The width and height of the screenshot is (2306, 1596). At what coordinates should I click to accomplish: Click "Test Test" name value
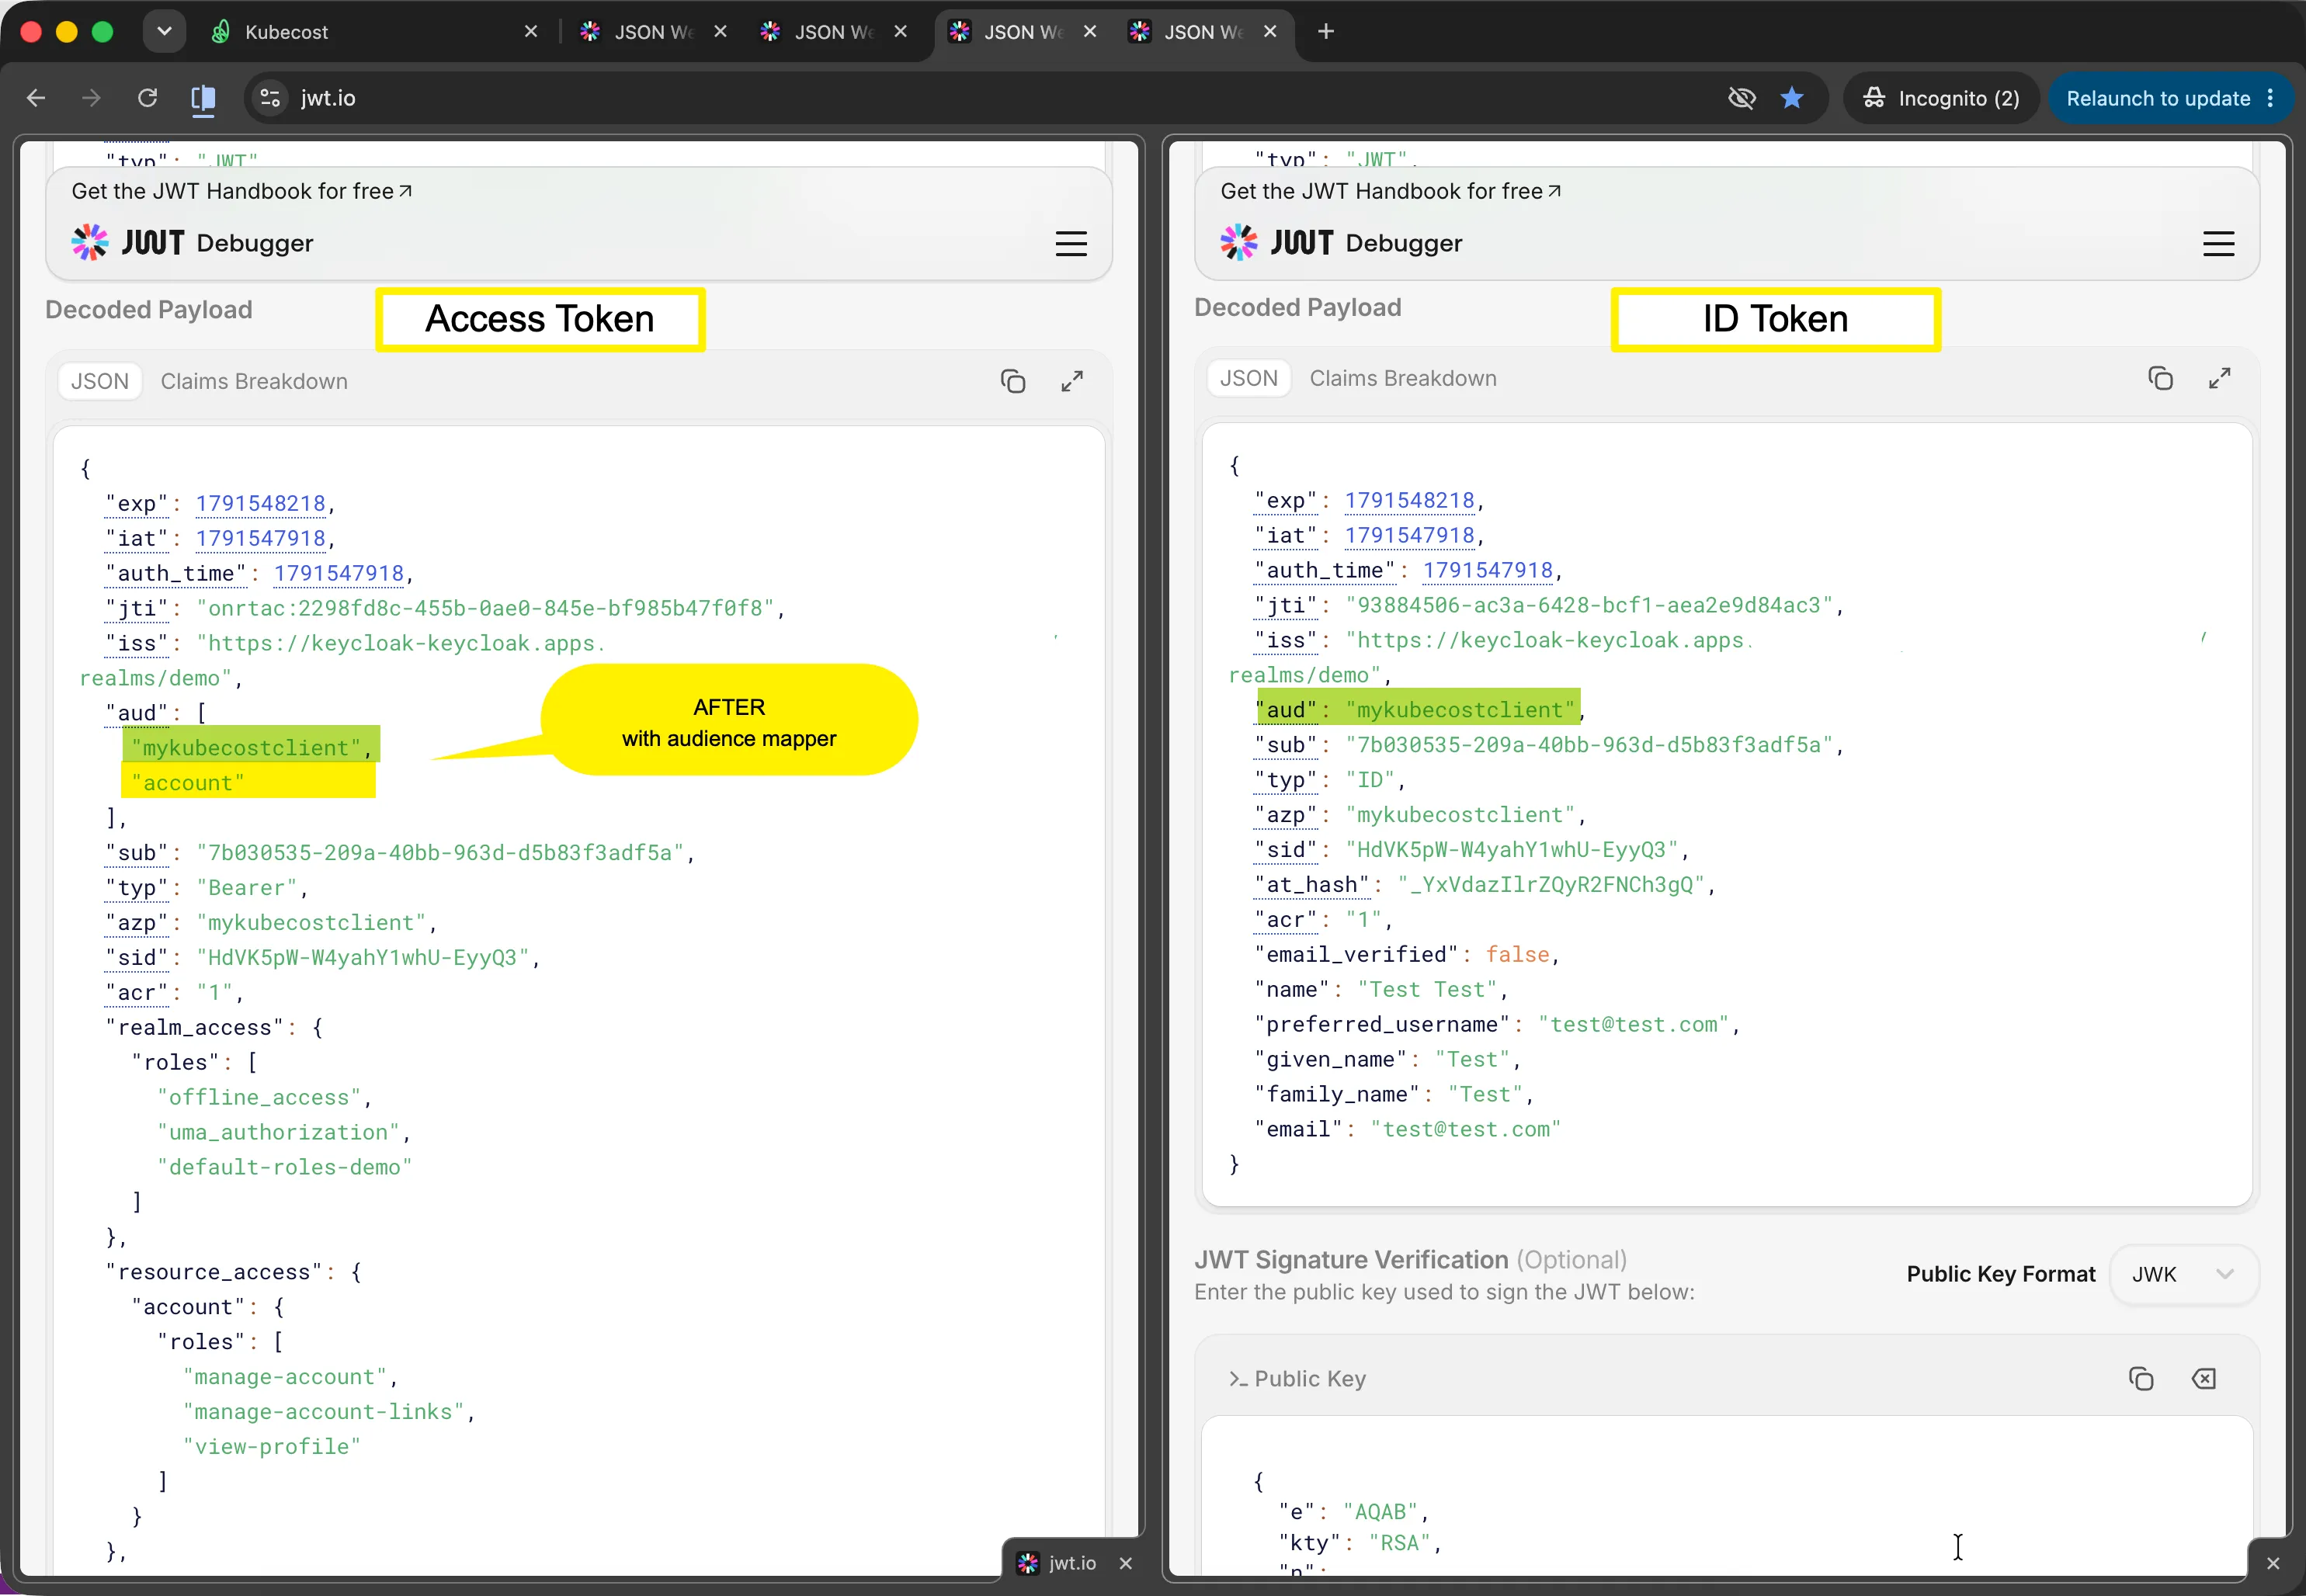pos(1427,990)
